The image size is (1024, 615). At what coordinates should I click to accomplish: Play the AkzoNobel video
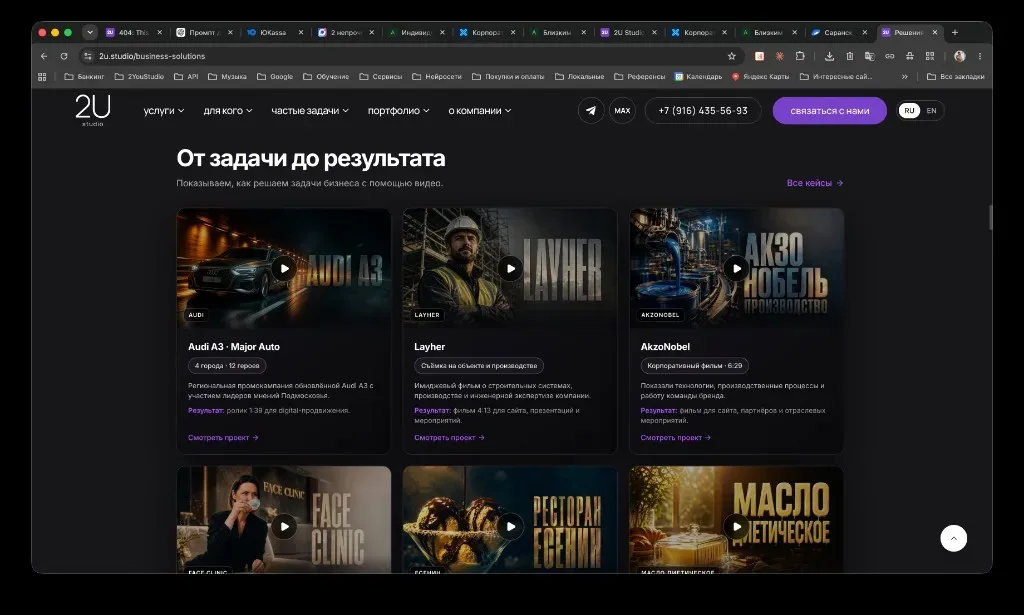pos(736,268)
